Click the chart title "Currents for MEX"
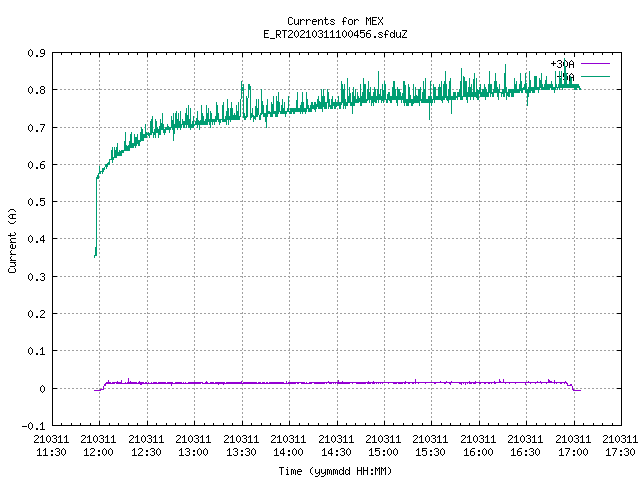The image size is (640, 480). tap(335, 21)
